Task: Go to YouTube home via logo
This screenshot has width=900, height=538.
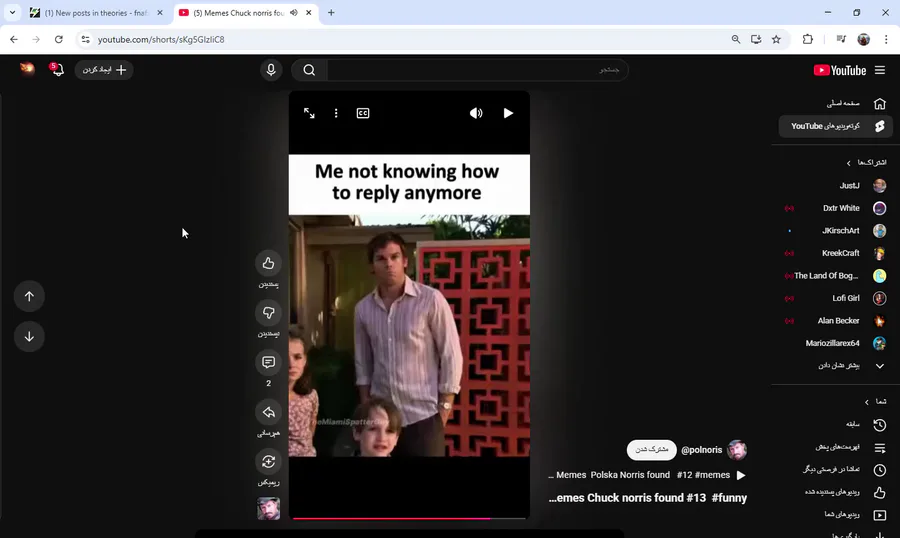Action: pos(840,70)
